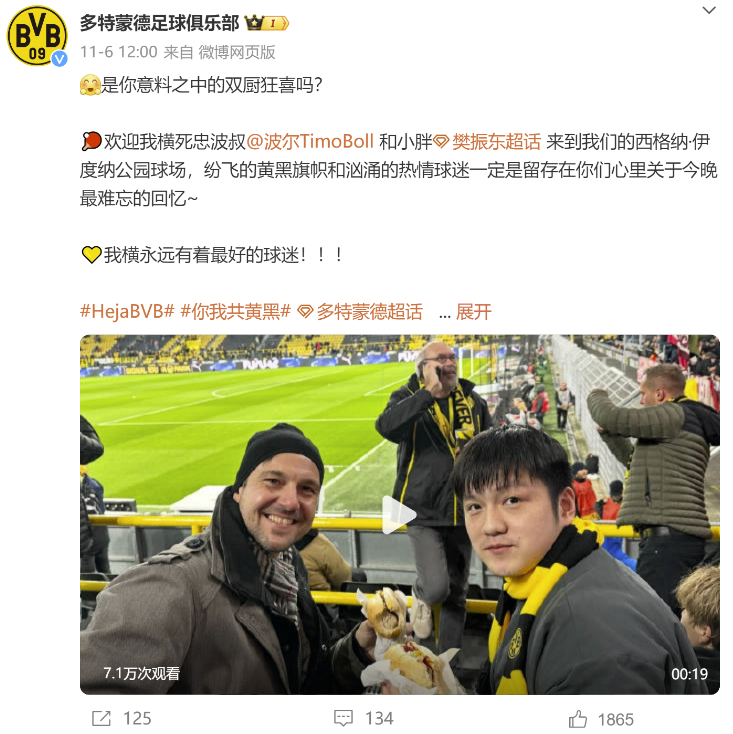
Task: Repost this post via share icon
Action: 101,719
